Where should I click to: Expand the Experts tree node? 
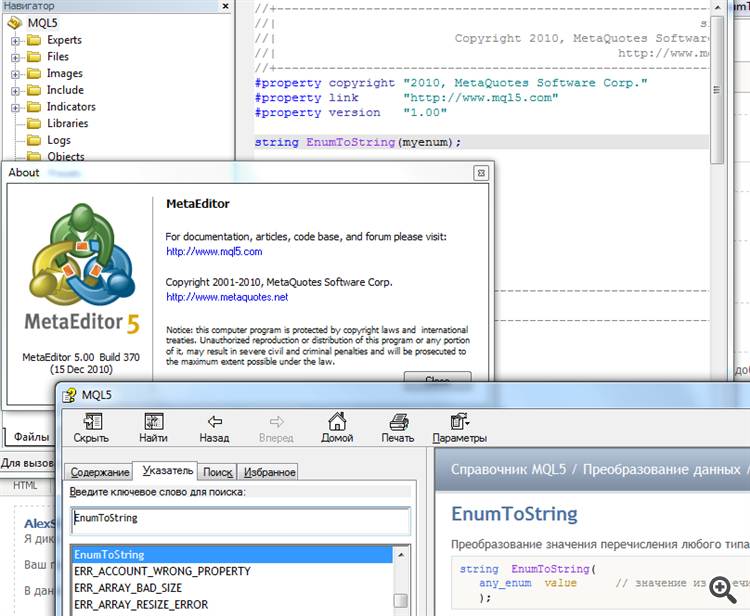pyautogui.click(x=15, y=41)
